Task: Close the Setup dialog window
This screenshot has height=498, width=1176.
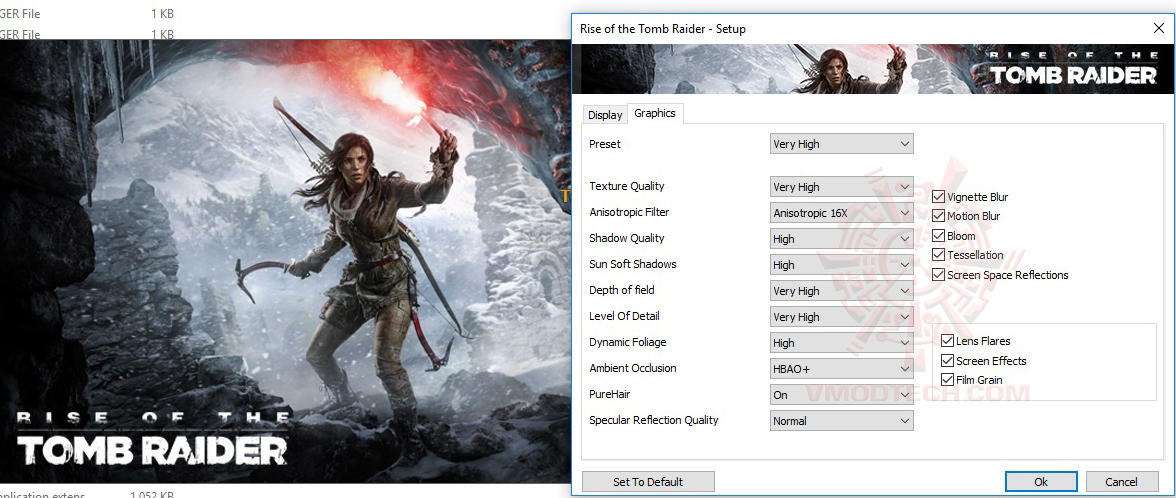Action: 1157,28
